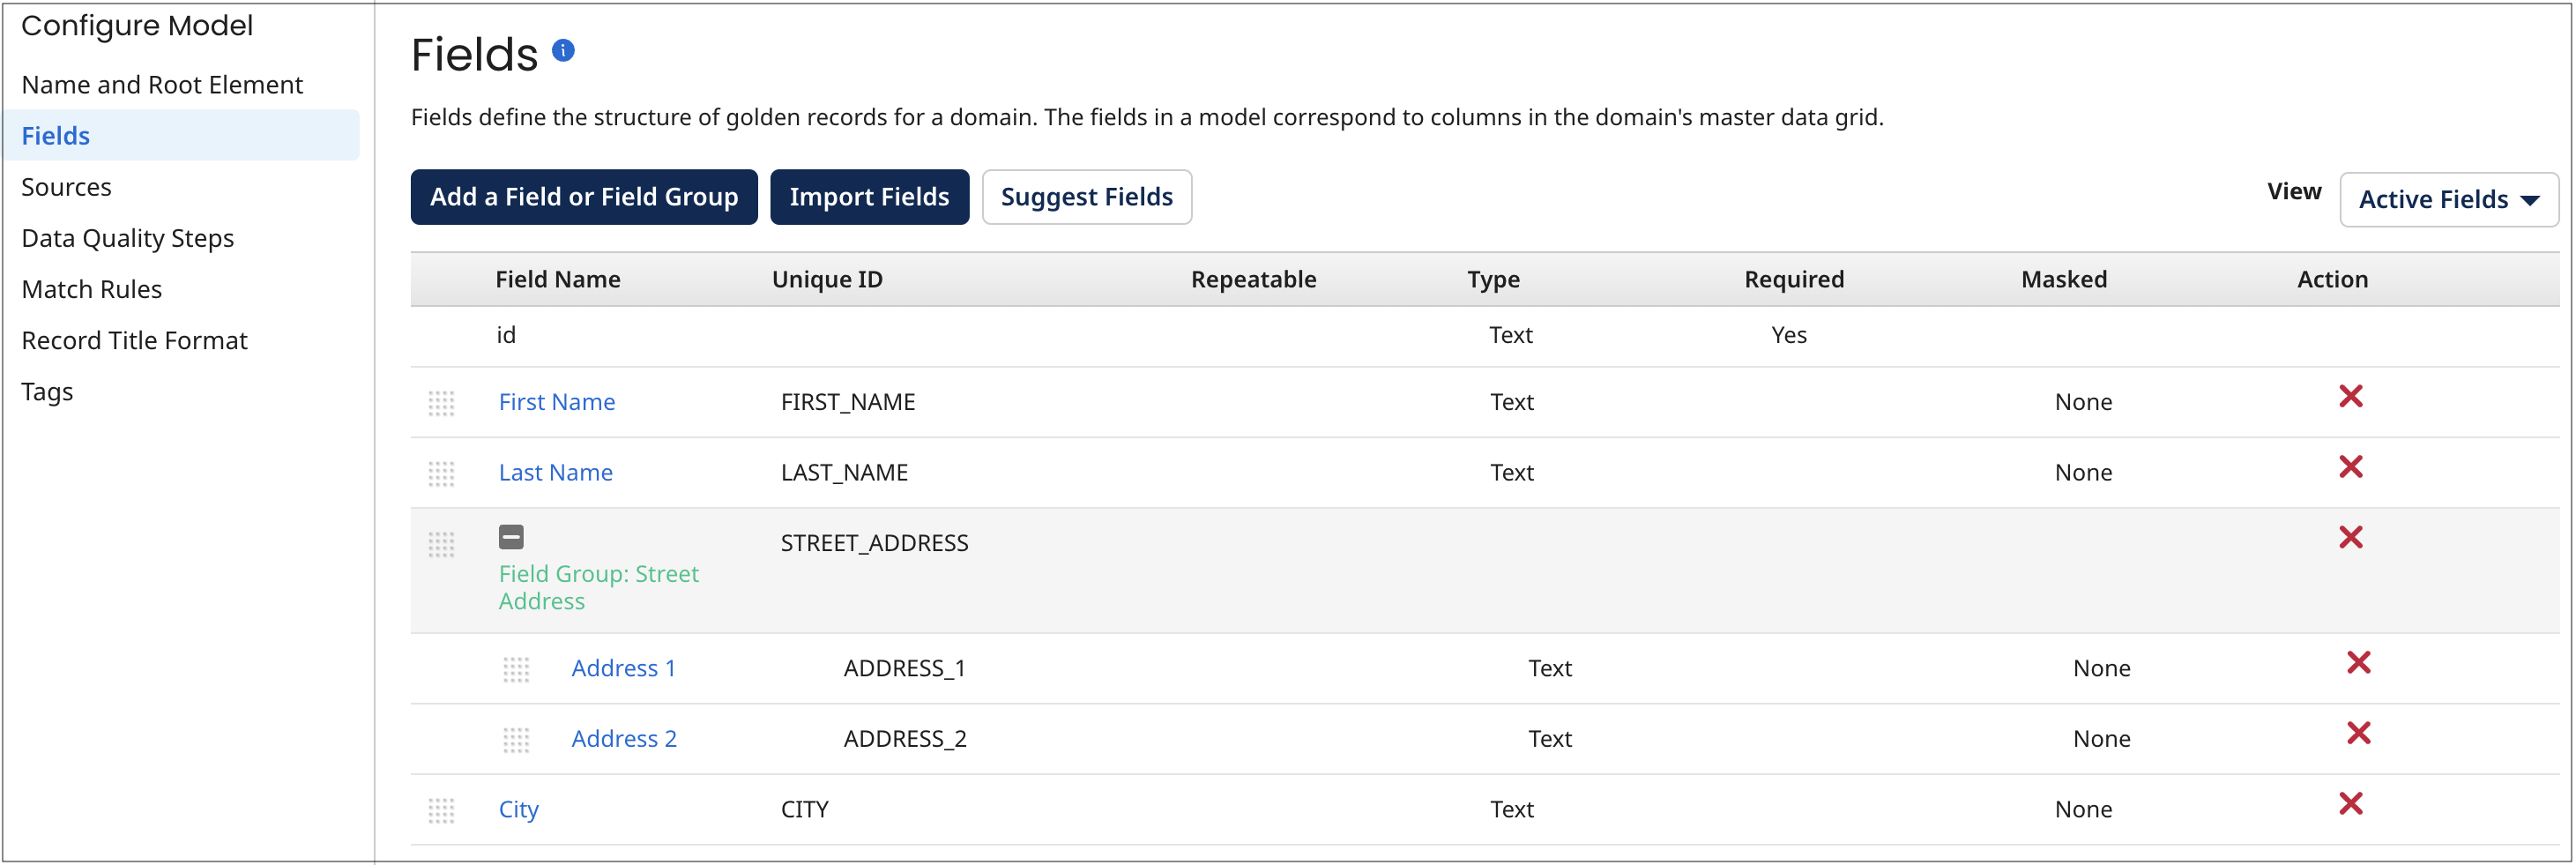Delete the Last Name field with red X
This screenshot has height=865, width=2576.
click(x=2352, y=467)
